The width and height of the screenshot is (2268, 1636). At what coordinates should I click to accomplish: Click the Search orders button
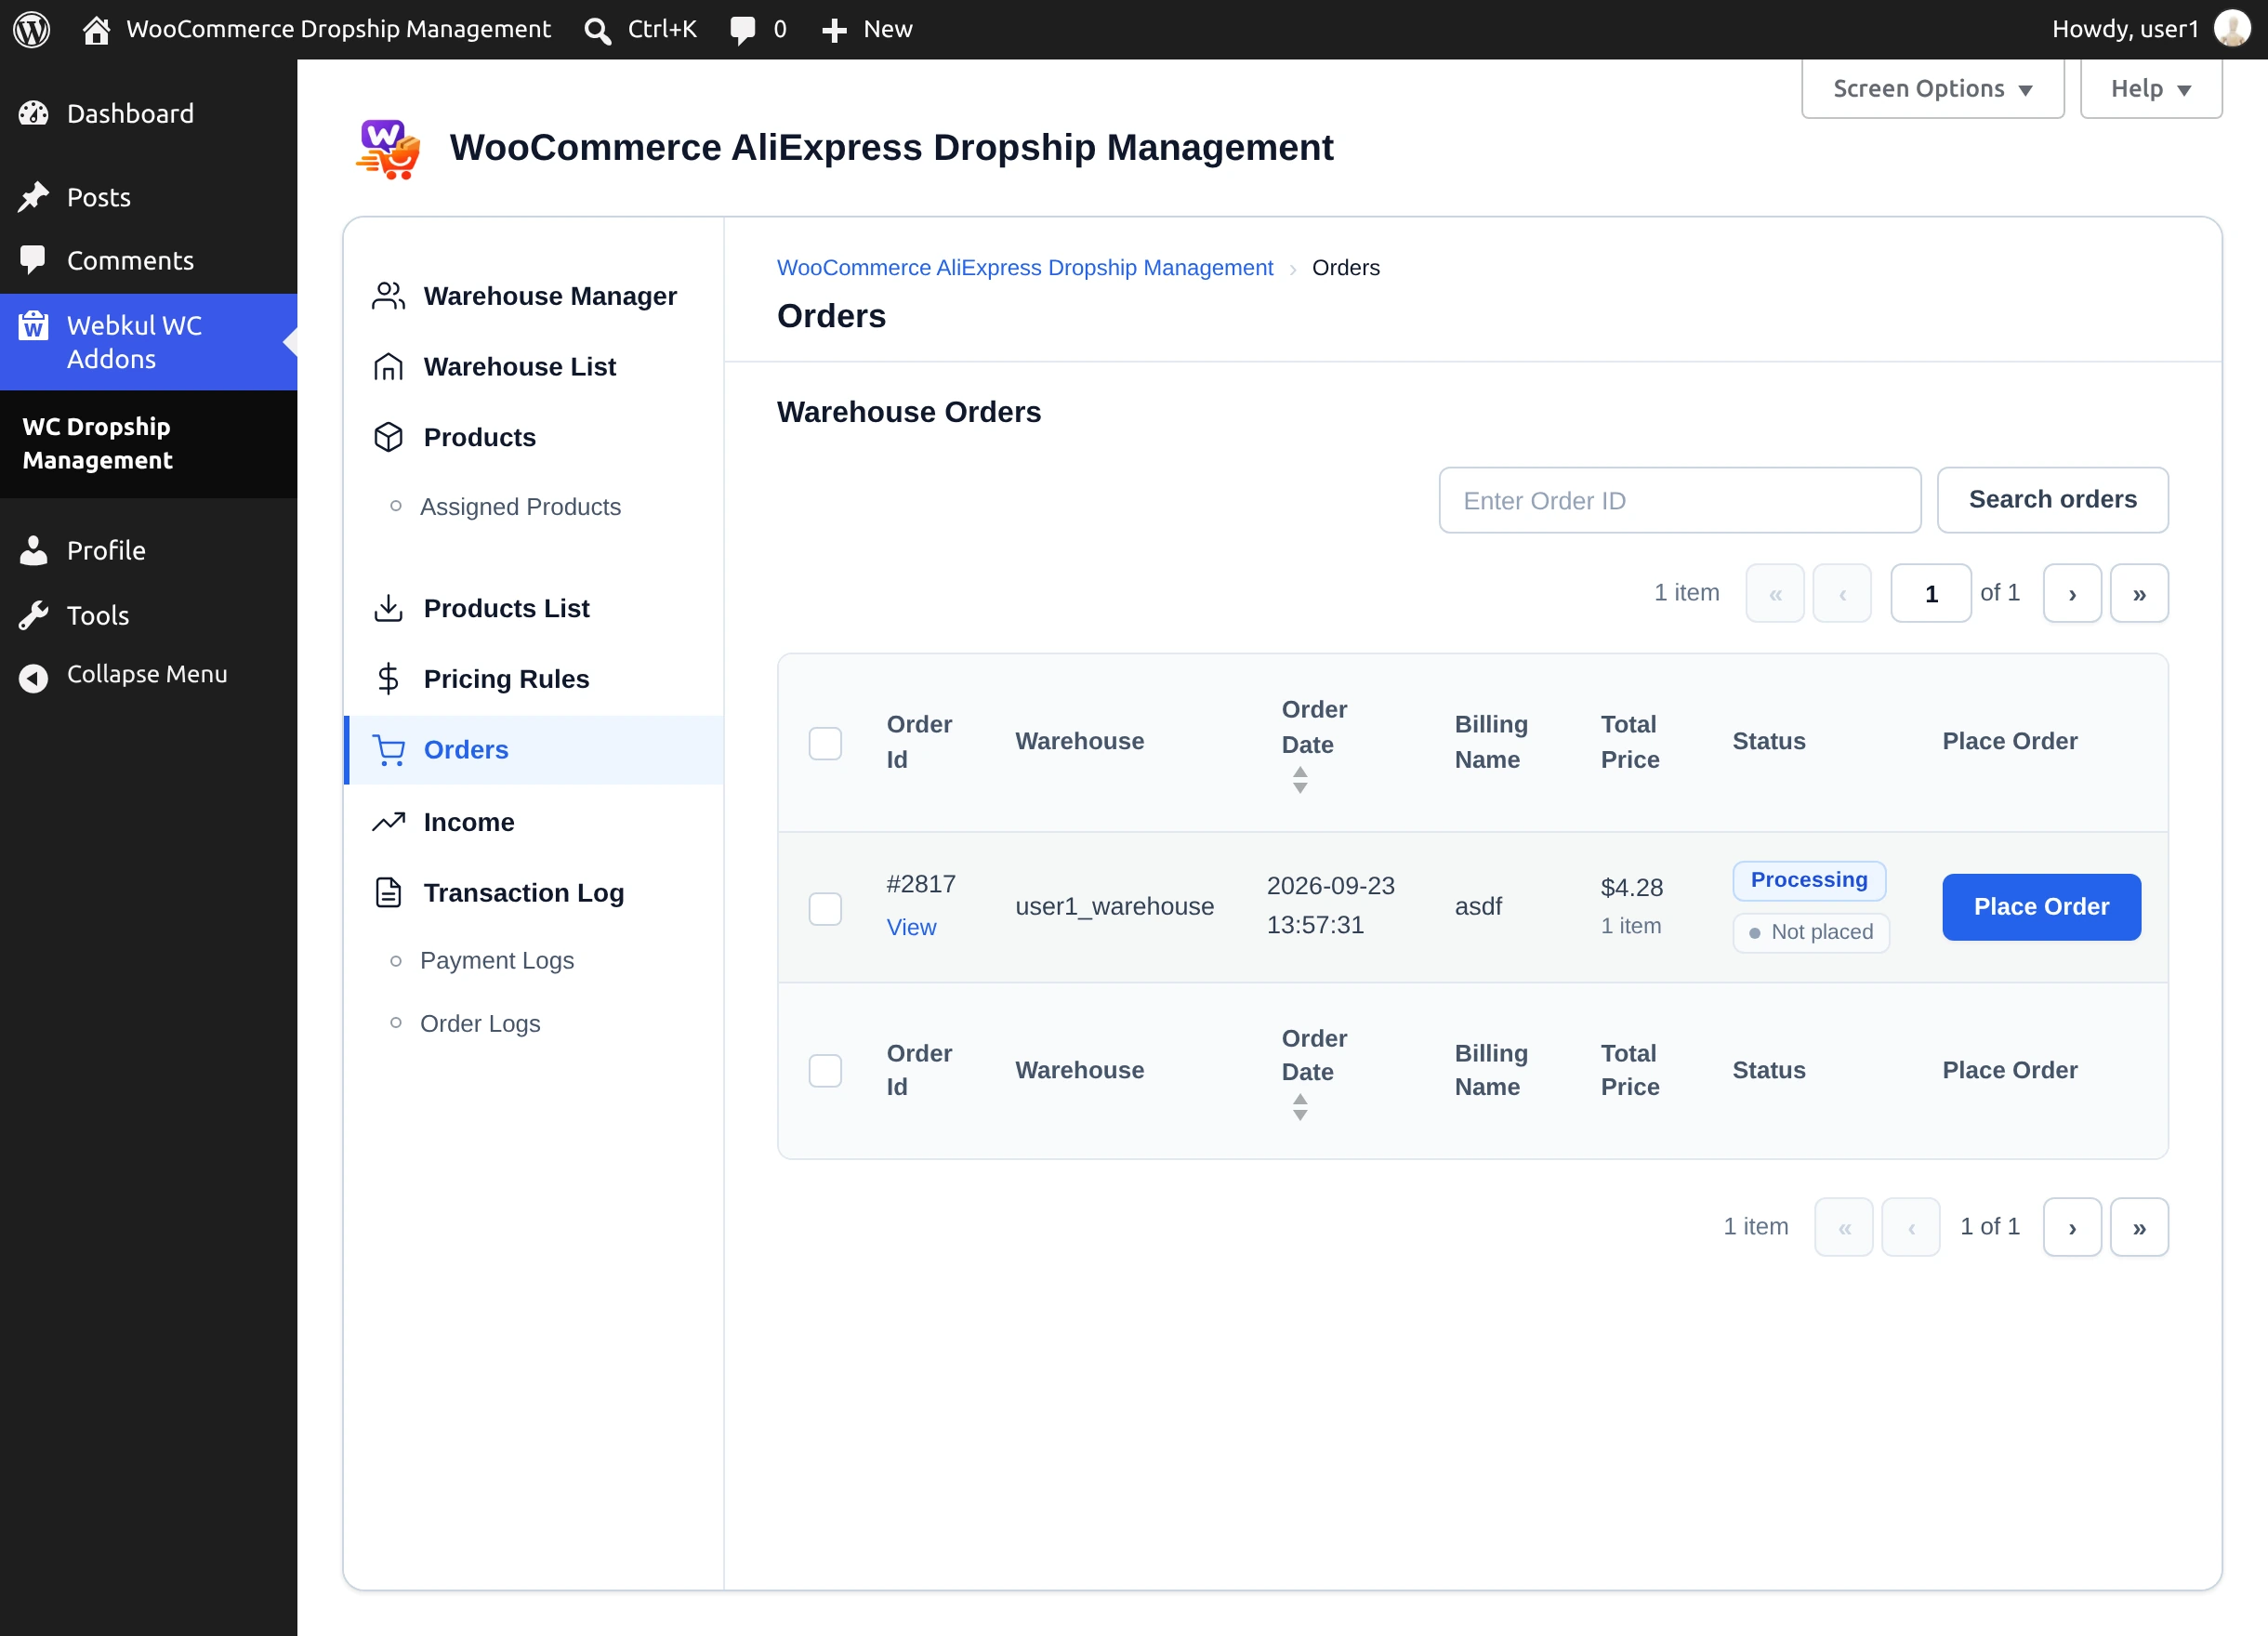(2052, 500)
